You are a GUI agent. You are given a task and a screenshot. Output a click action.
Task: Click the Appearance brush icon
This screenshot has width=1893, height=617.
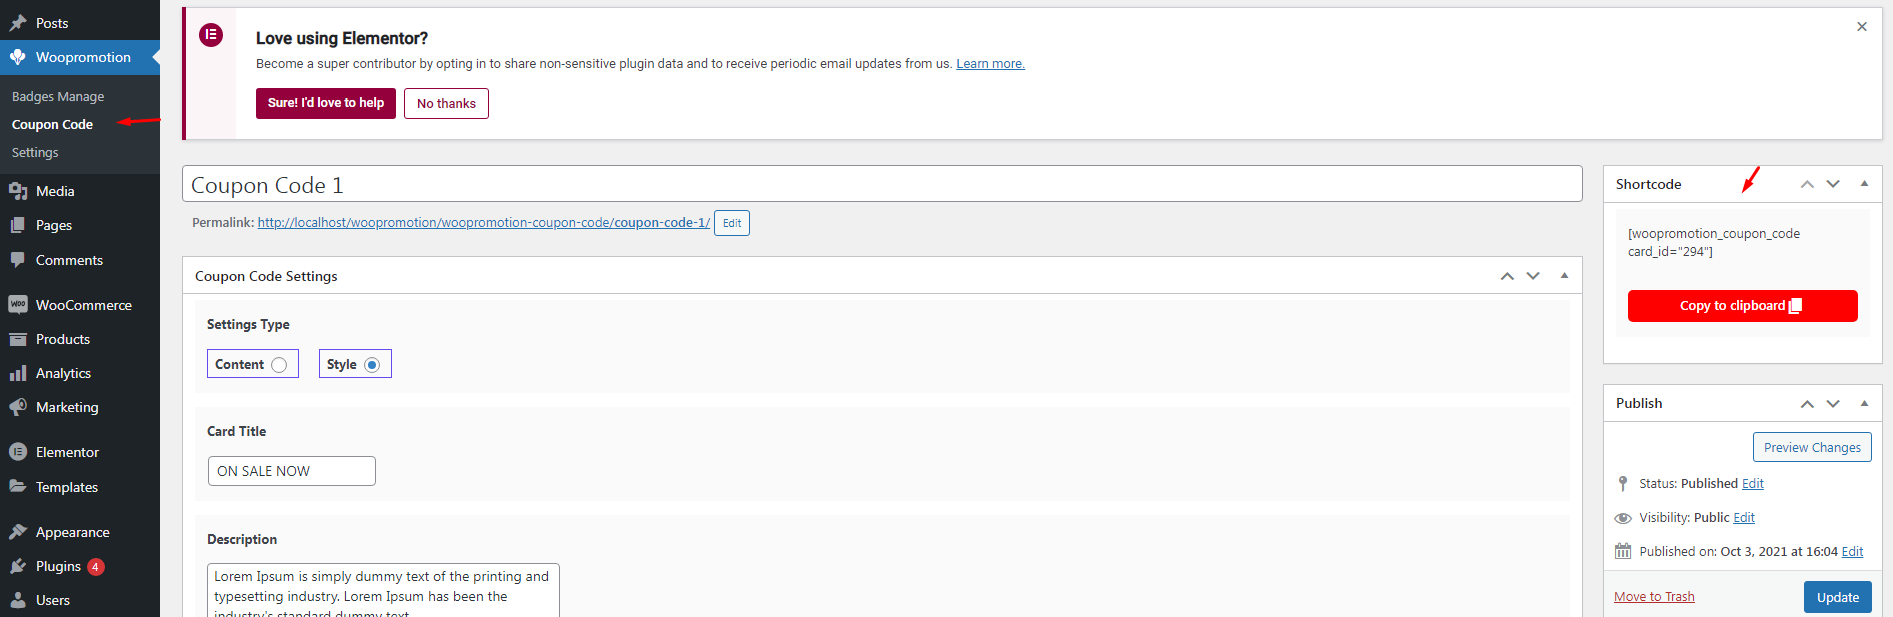click(18, 532)
